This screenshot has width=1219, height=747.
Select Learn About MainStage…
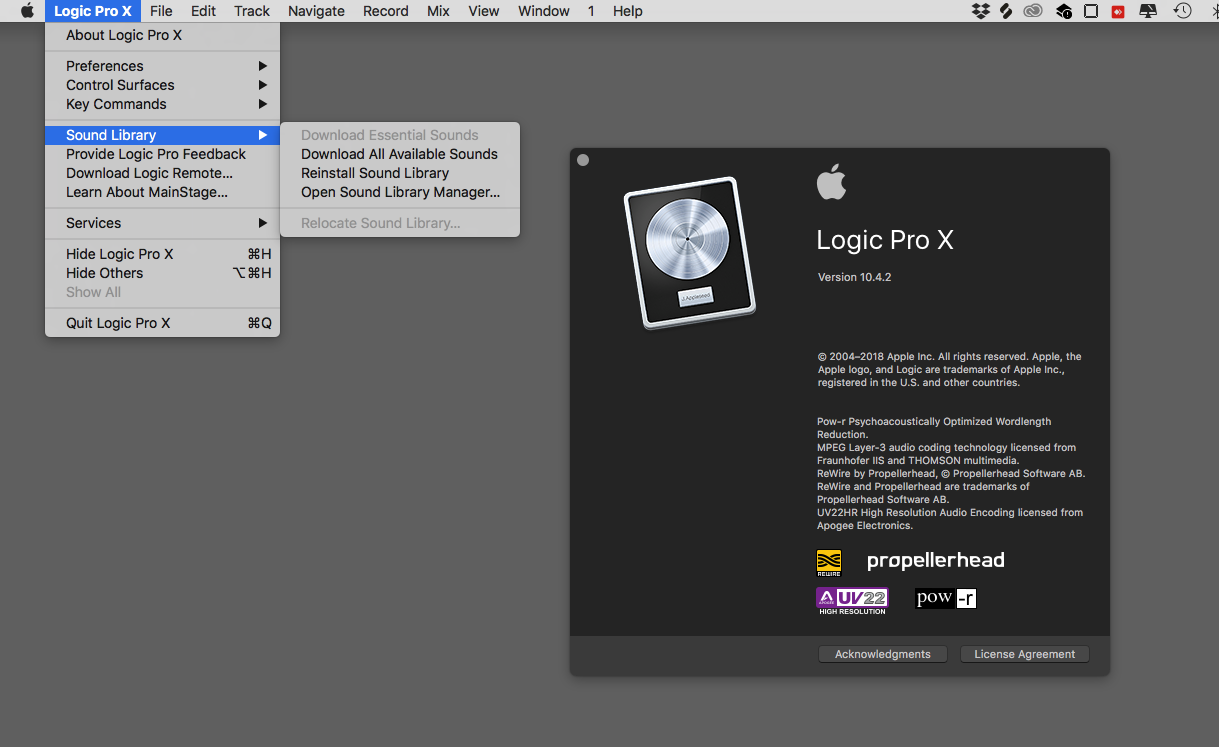tap(162, 192)
